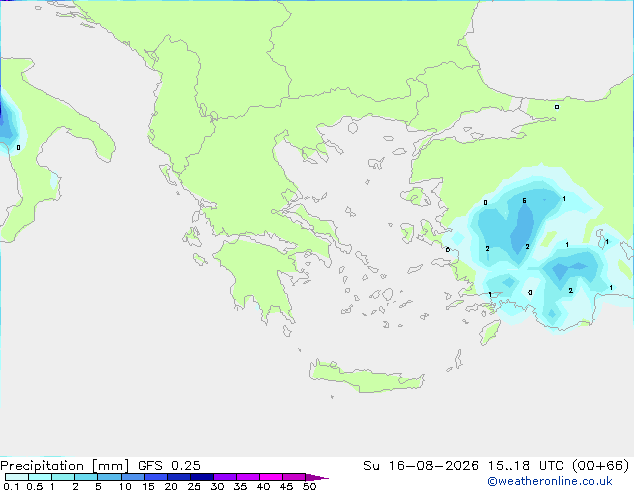Click the "GFS 0.25" model label
Image resolution: width=634 pixels, height=490 pixels.
pos(169,466)
